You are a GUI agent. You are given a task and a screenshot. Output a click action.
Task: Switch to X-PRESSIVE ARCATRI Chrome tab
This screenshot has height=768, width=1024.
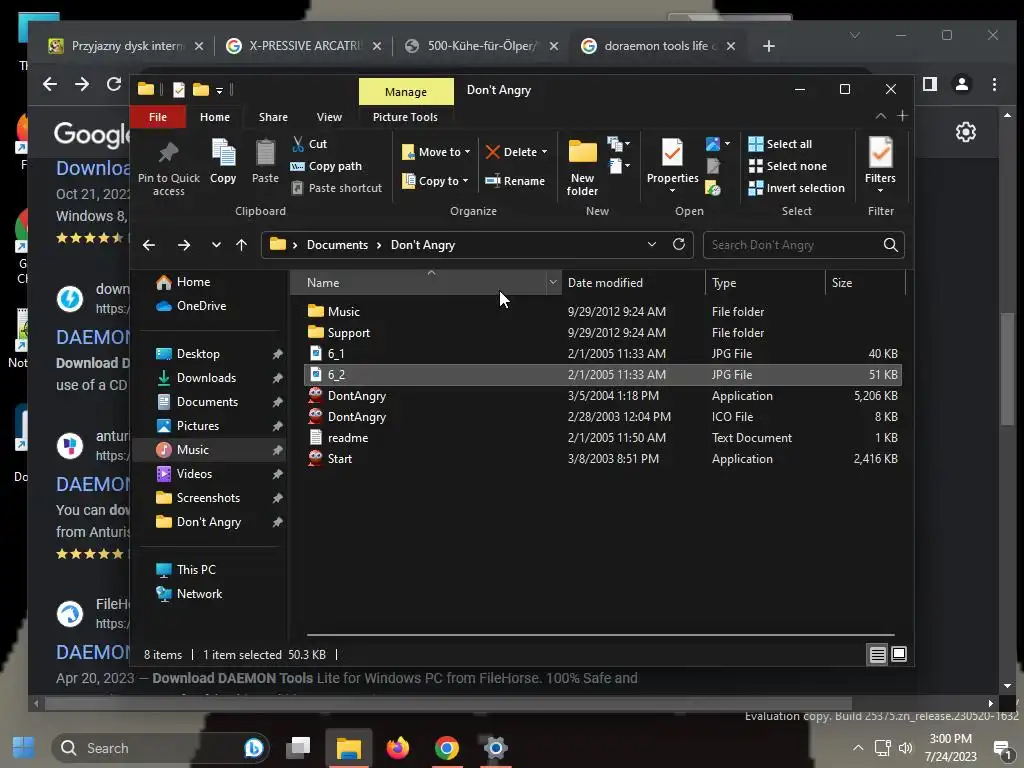click(304, 46)
